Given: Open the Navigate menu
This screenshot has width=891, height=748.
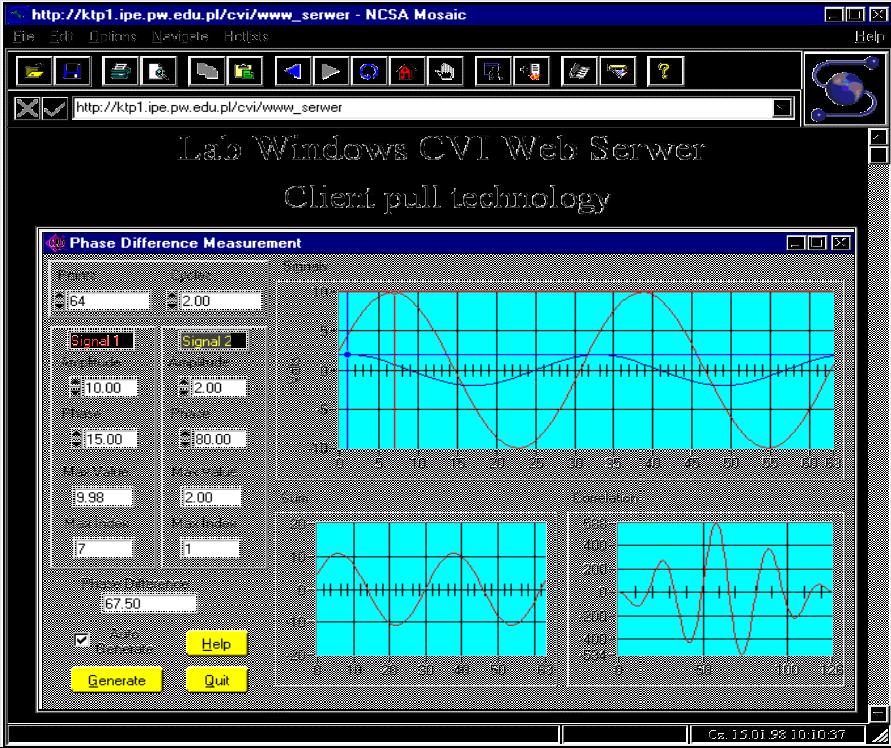Looking at the screenshot, I should click(180, 36).
